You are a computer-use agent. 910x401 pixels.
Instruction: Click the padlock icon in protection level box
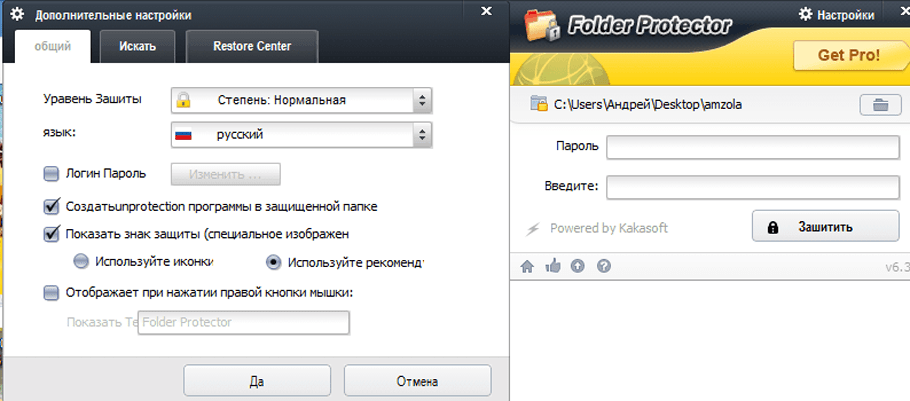click(x=183, y=100)
